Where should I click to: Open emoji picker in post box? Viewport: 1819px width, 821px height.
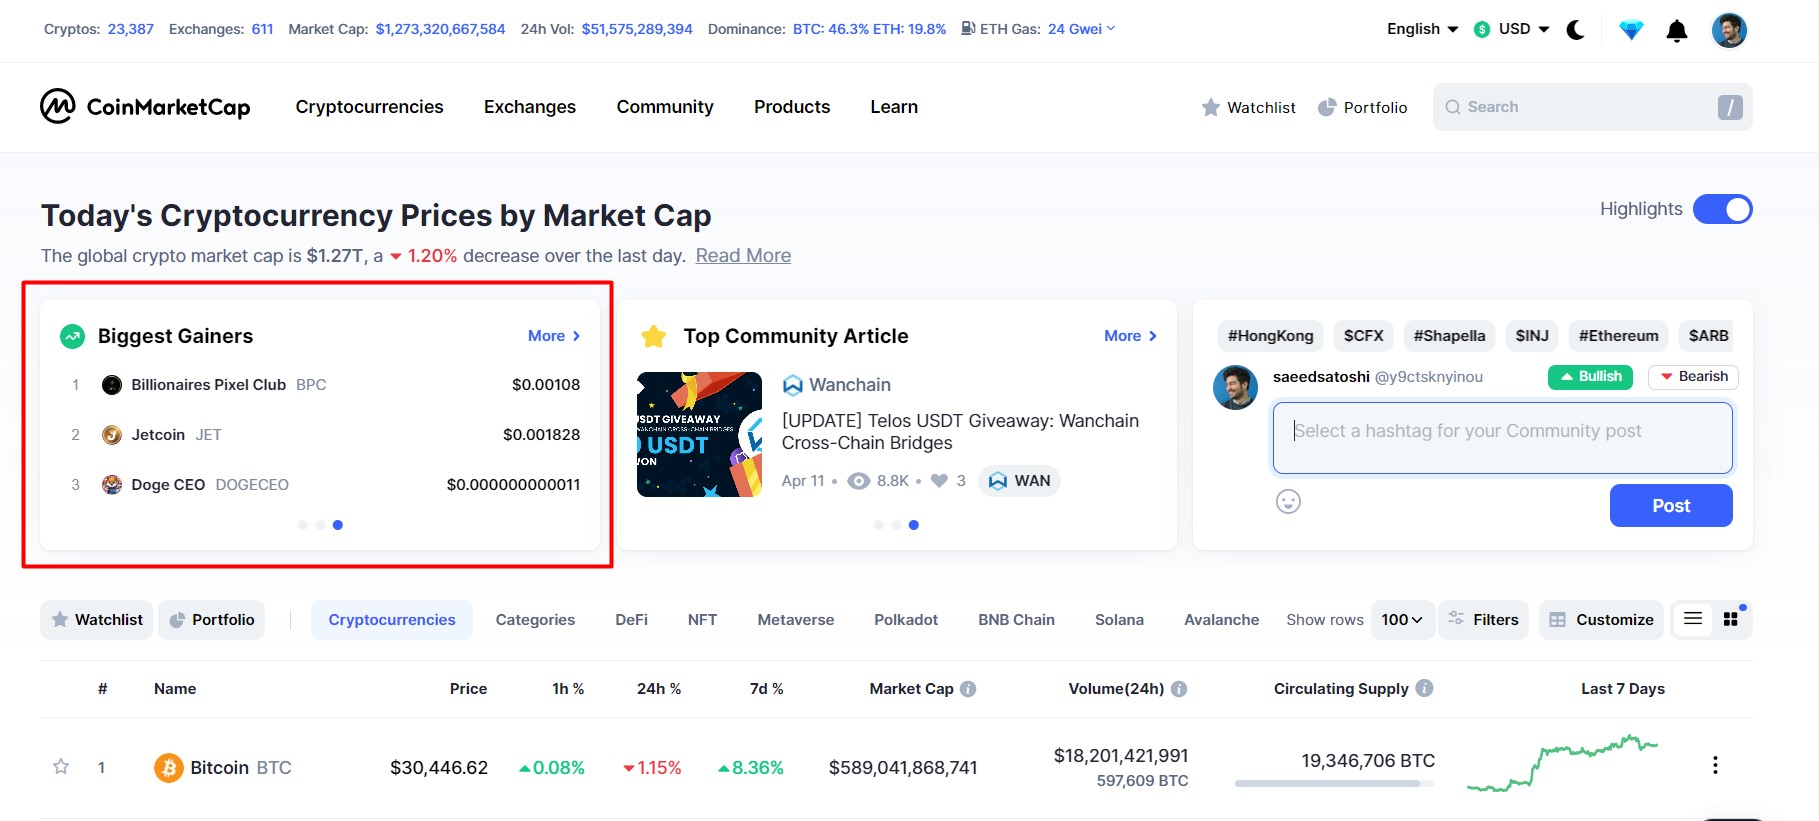tap(1288, 502)
